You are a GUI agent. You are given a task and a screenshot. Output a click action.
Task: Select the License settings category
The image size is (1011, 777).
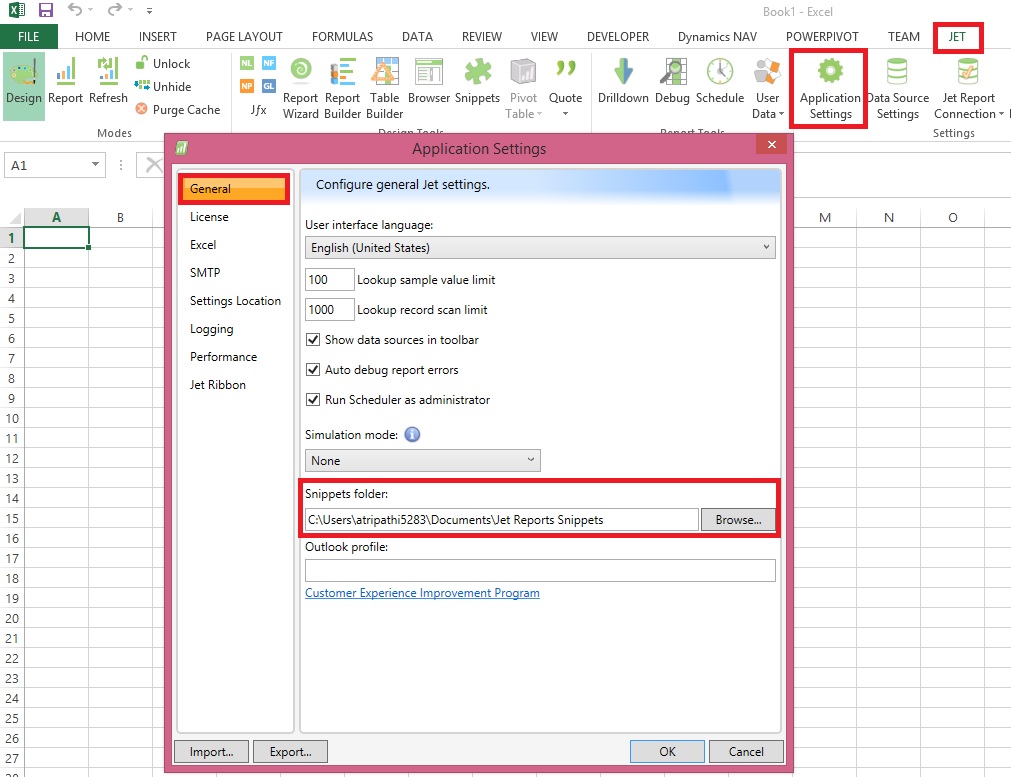[x=209, y=217]
